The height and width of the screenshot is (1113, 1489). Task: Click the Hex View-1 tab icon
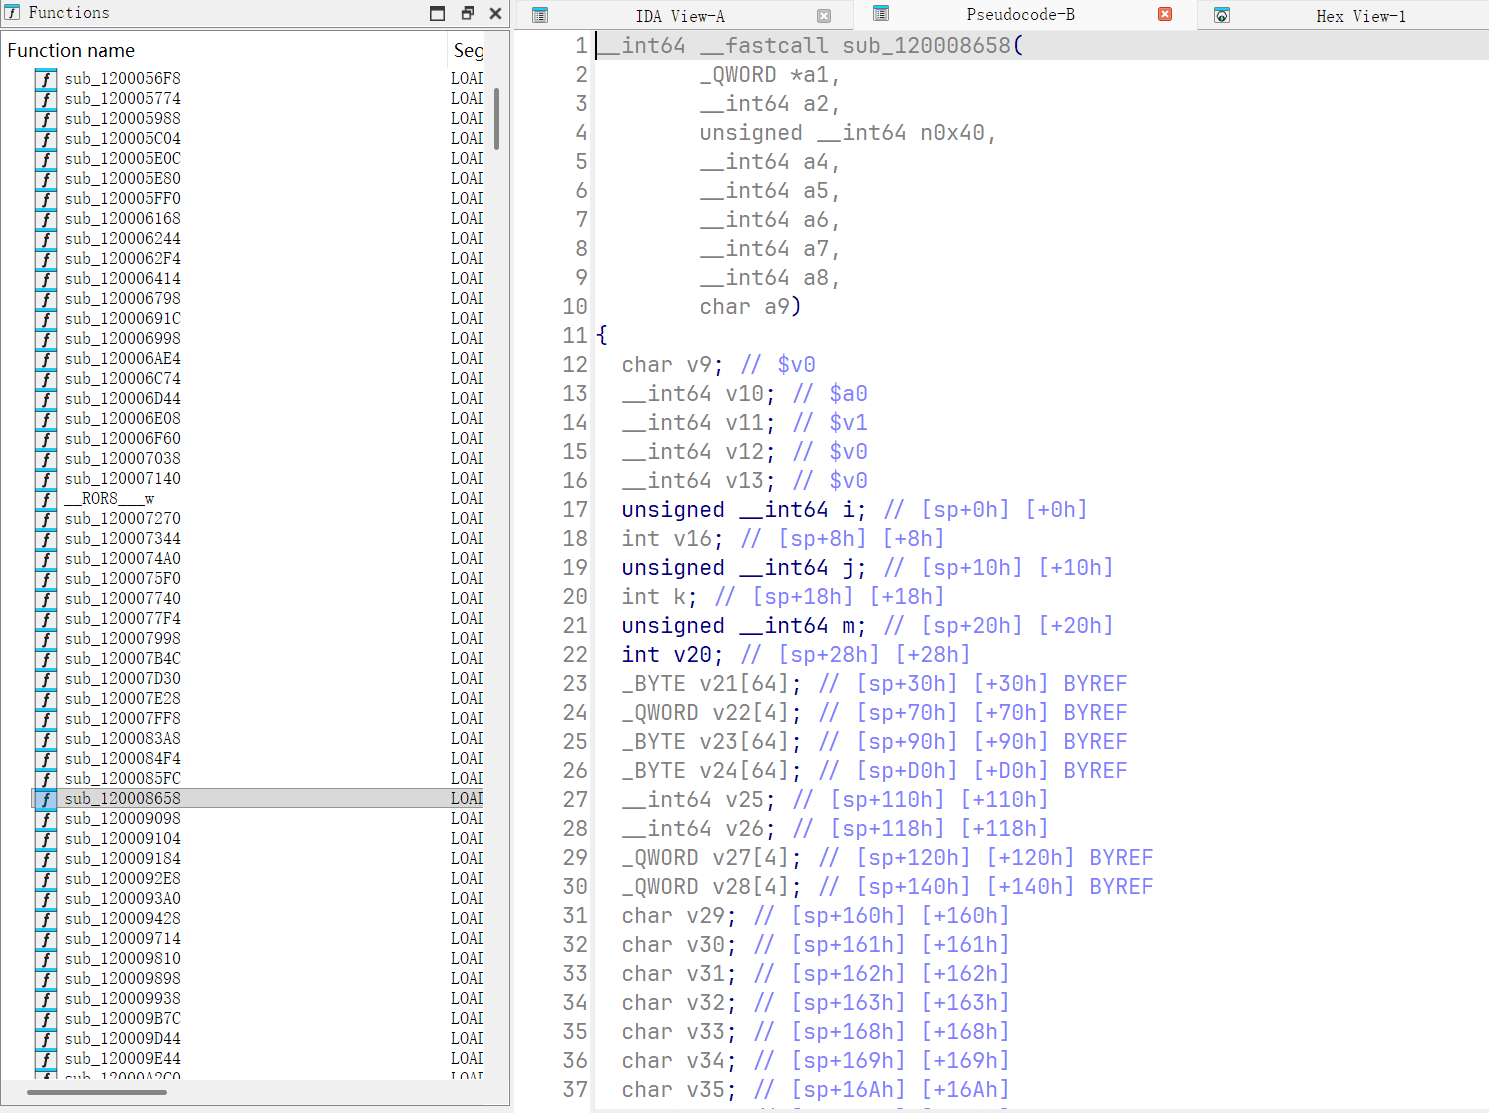(1224, 15)
